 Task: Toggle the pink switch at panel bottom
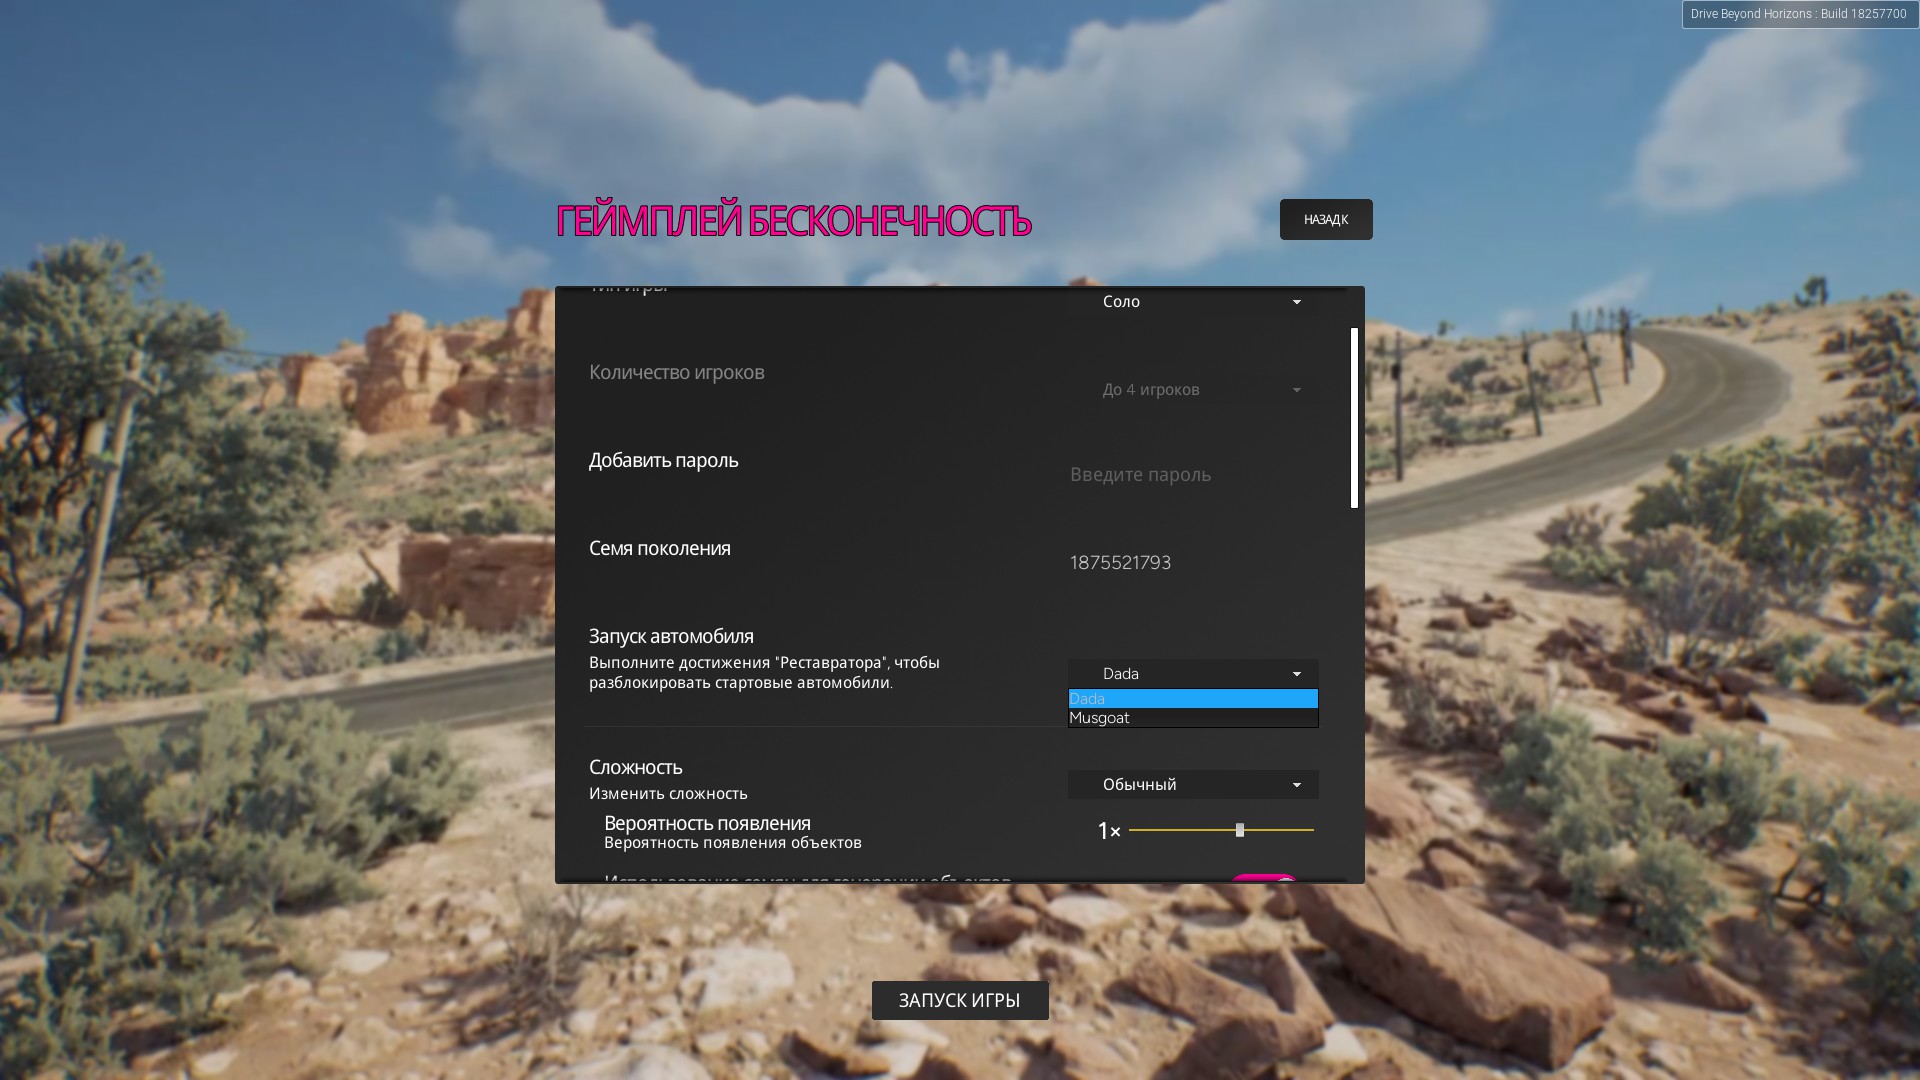(x=1264, y=879)
